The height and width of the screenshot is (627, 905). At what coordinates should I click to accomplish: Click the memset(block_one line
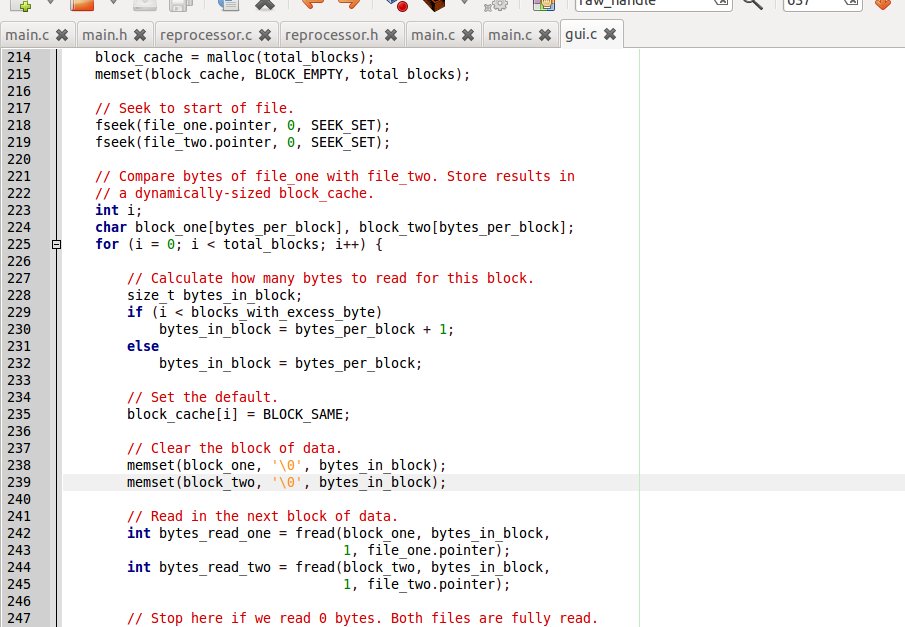[x=286, y=465]
